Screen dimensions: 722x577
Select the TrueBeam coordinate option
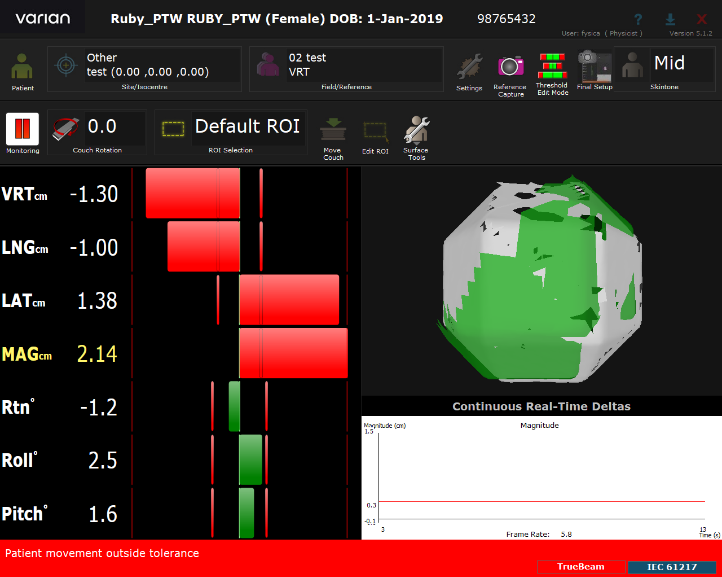[579, 567]
